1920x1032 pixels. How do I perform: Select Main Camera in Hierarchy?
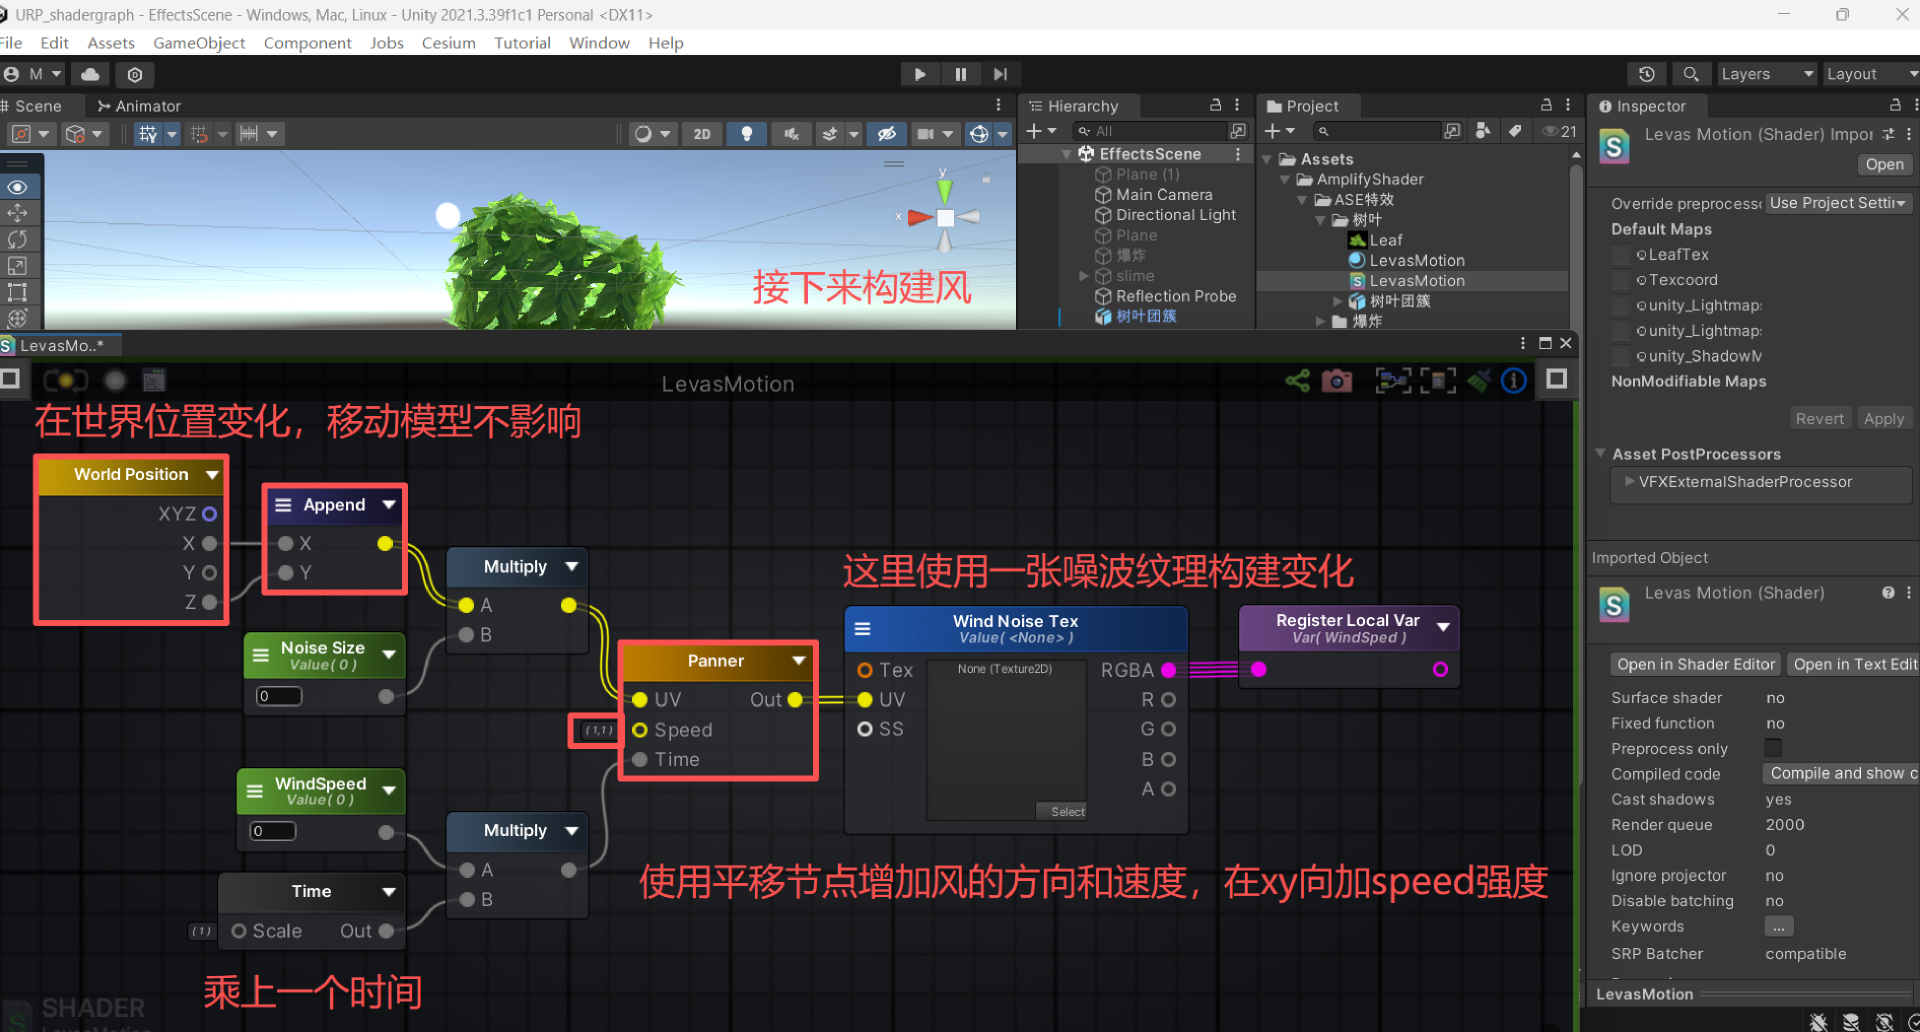click(x=1163, y=195)
